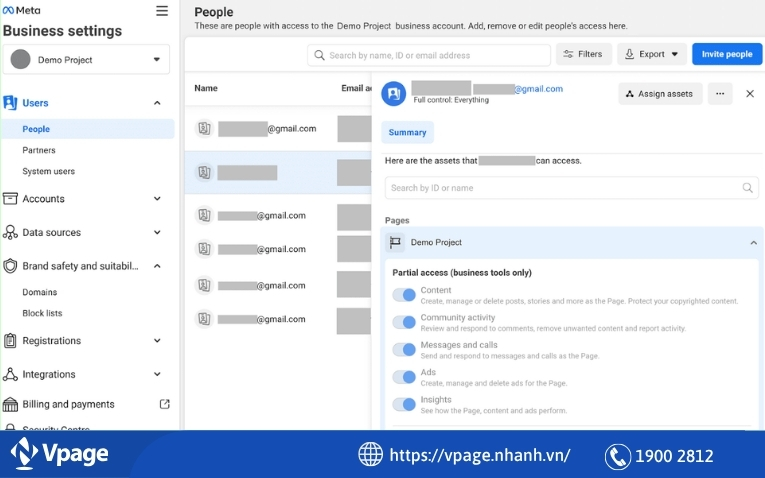The image size is (765, 478).
Task: Open the Demo Project account dropdown
Action: click(86, 60)
